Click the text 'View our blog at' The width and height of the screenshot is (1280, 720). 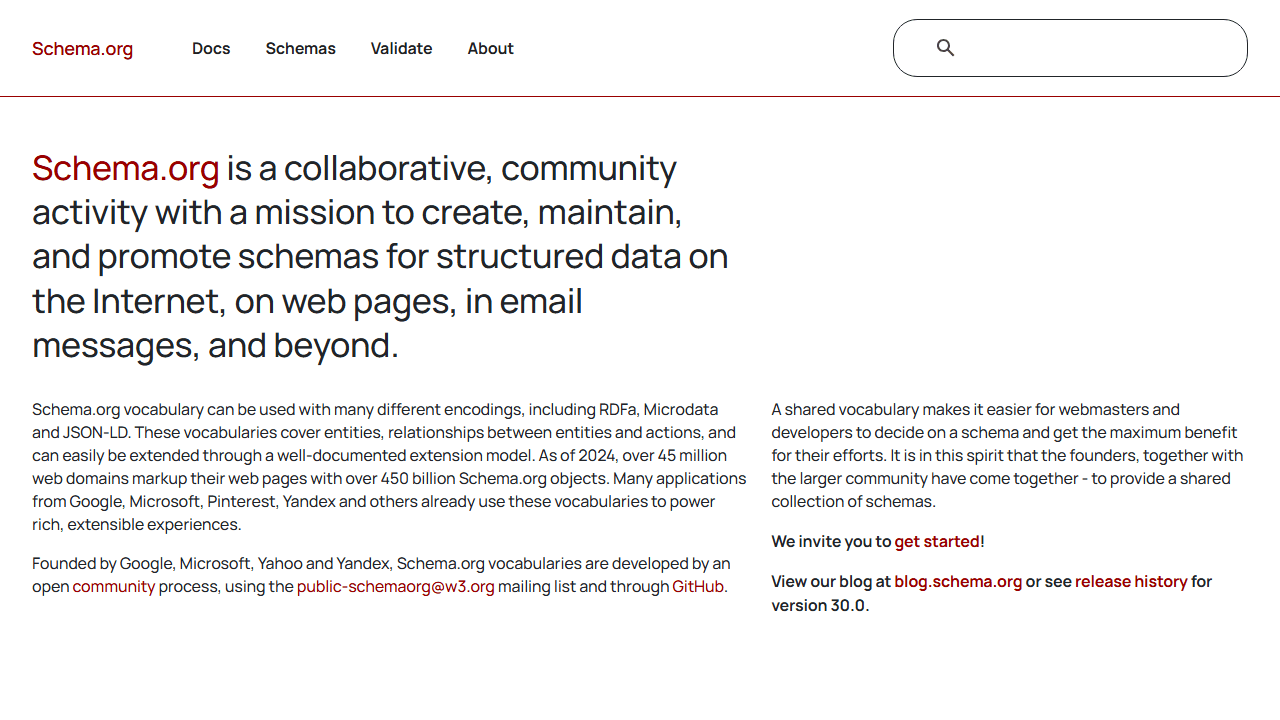(831, 581)
